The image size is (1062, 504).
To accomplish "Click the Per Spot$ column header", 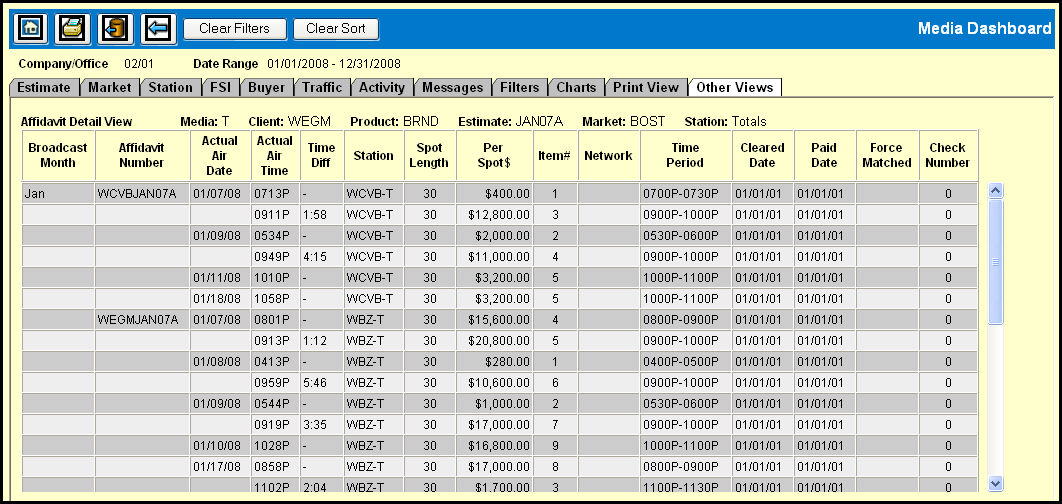I will click(495, 155).
